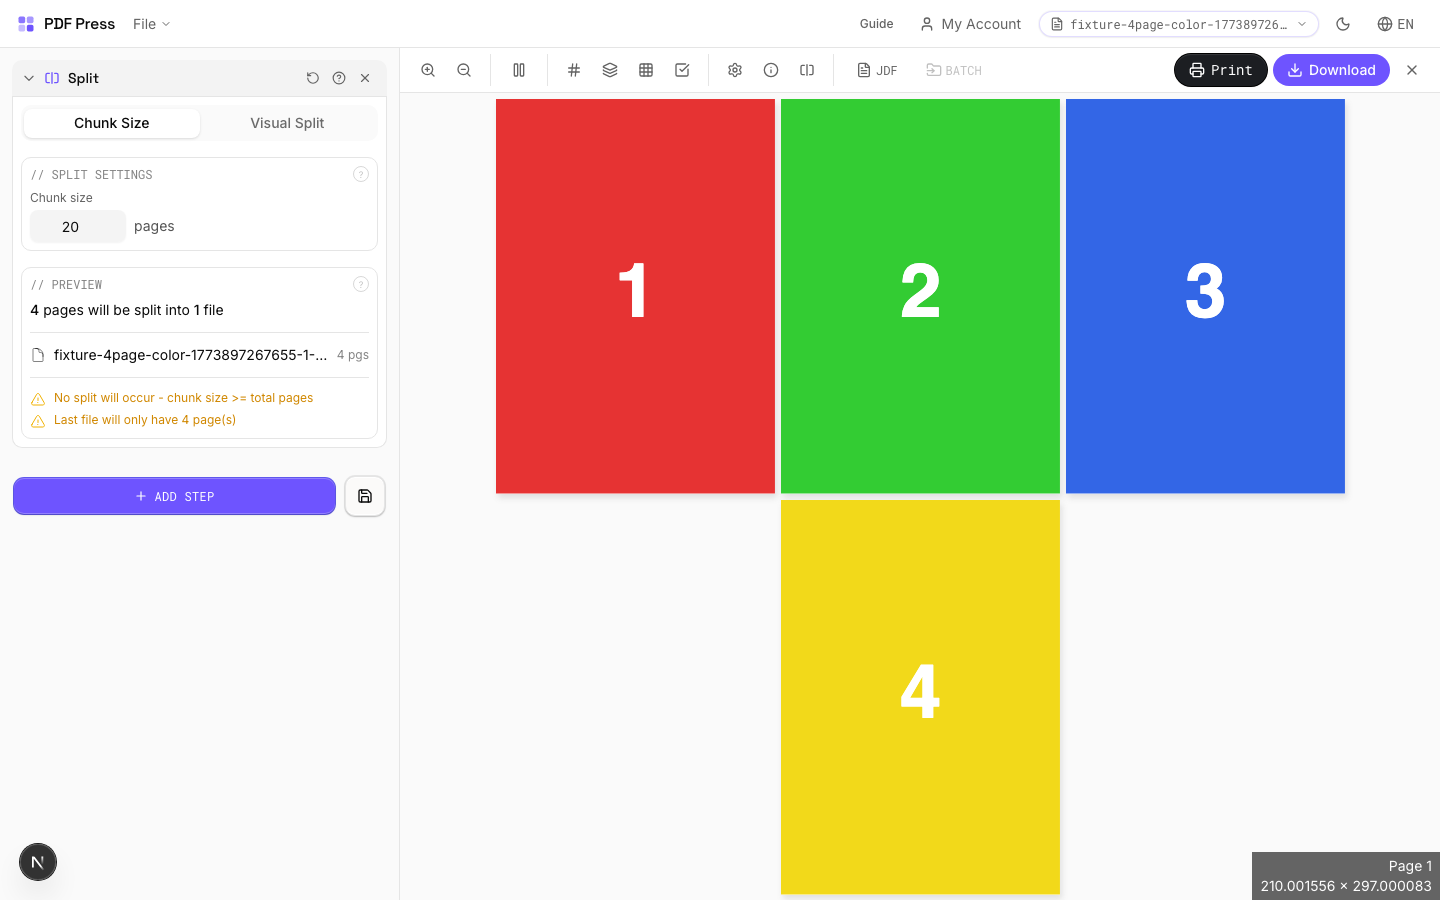
Task: Switch to the Visual Split tab
Action: (287, 123)
